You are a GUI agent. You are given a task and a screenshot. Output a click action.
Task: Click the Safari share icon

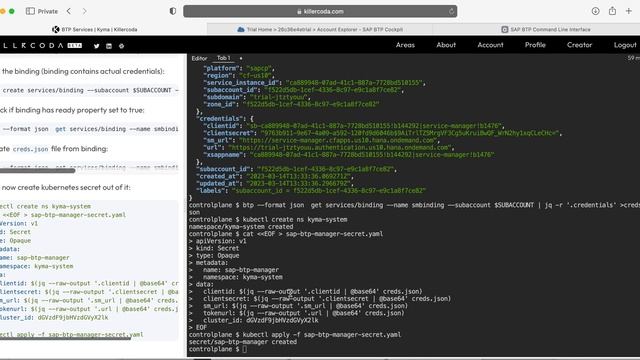coord(612,11)
